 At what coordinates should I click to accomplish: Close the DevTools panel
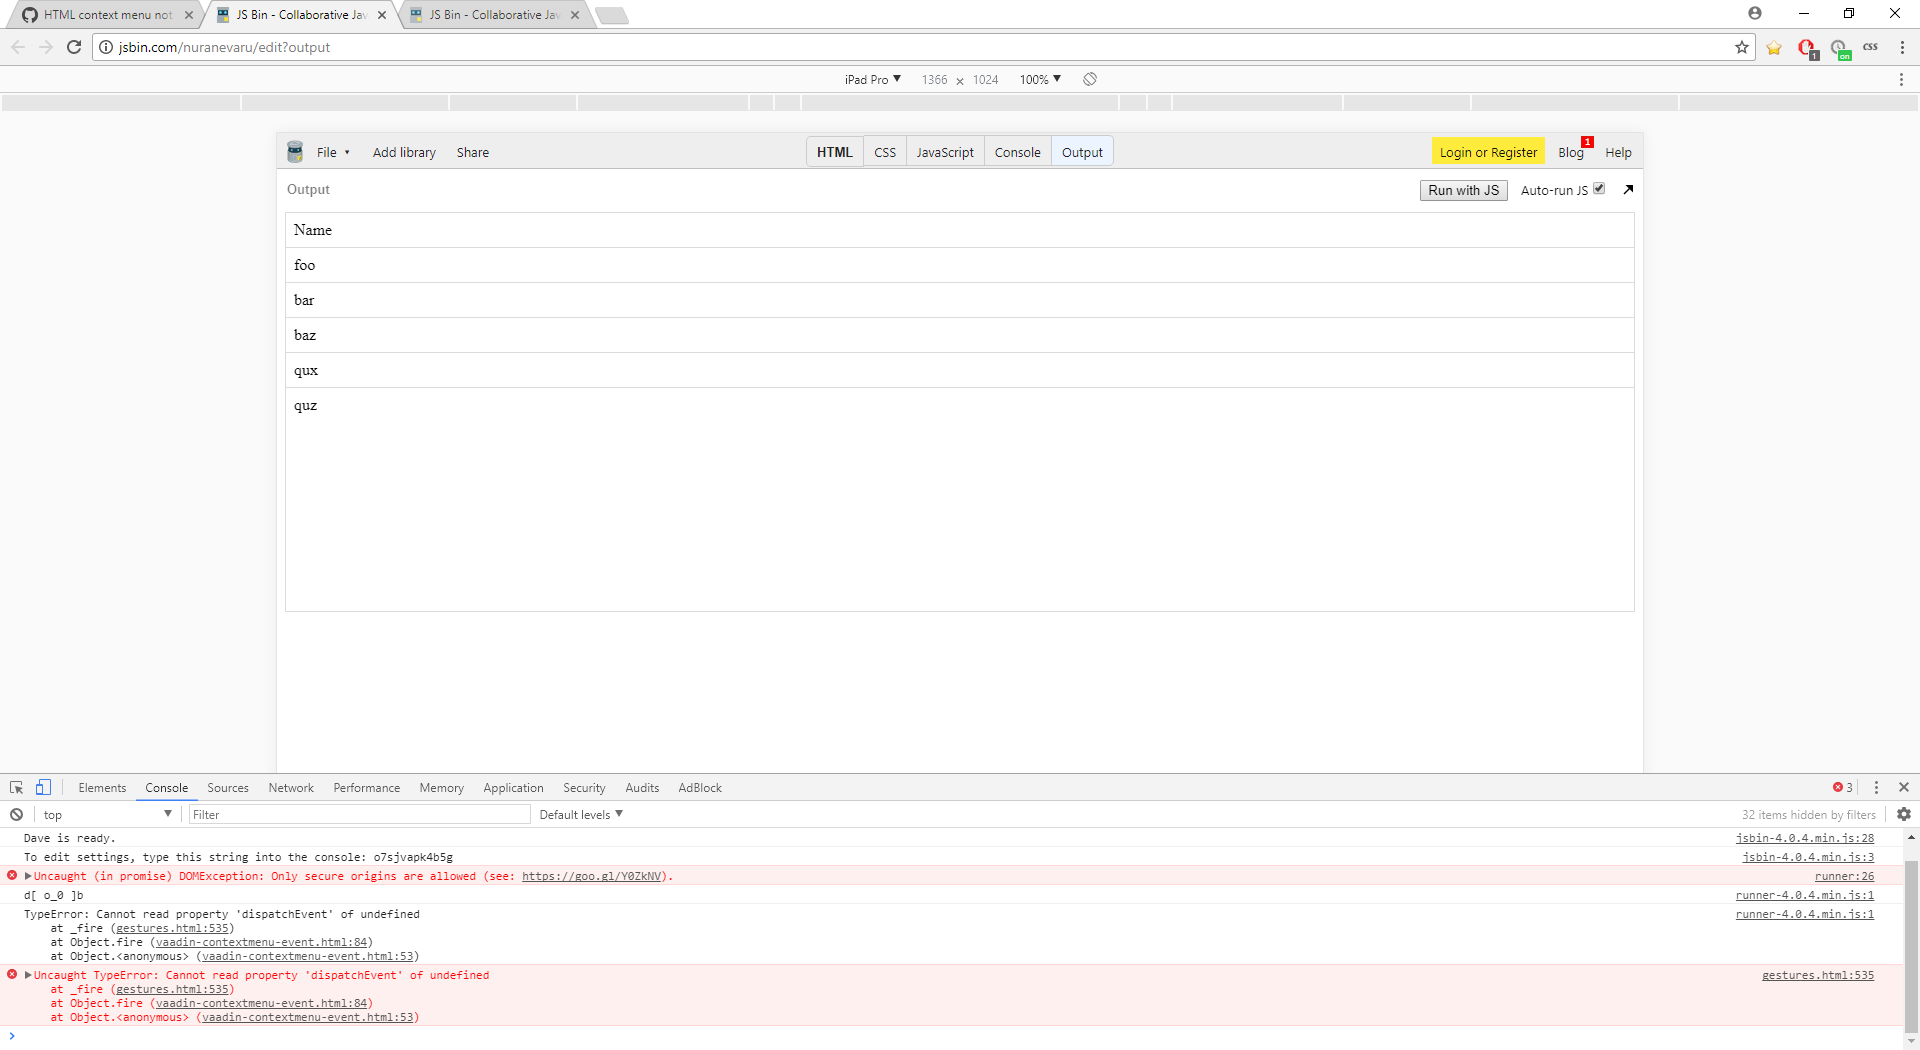coord(1904,788)
